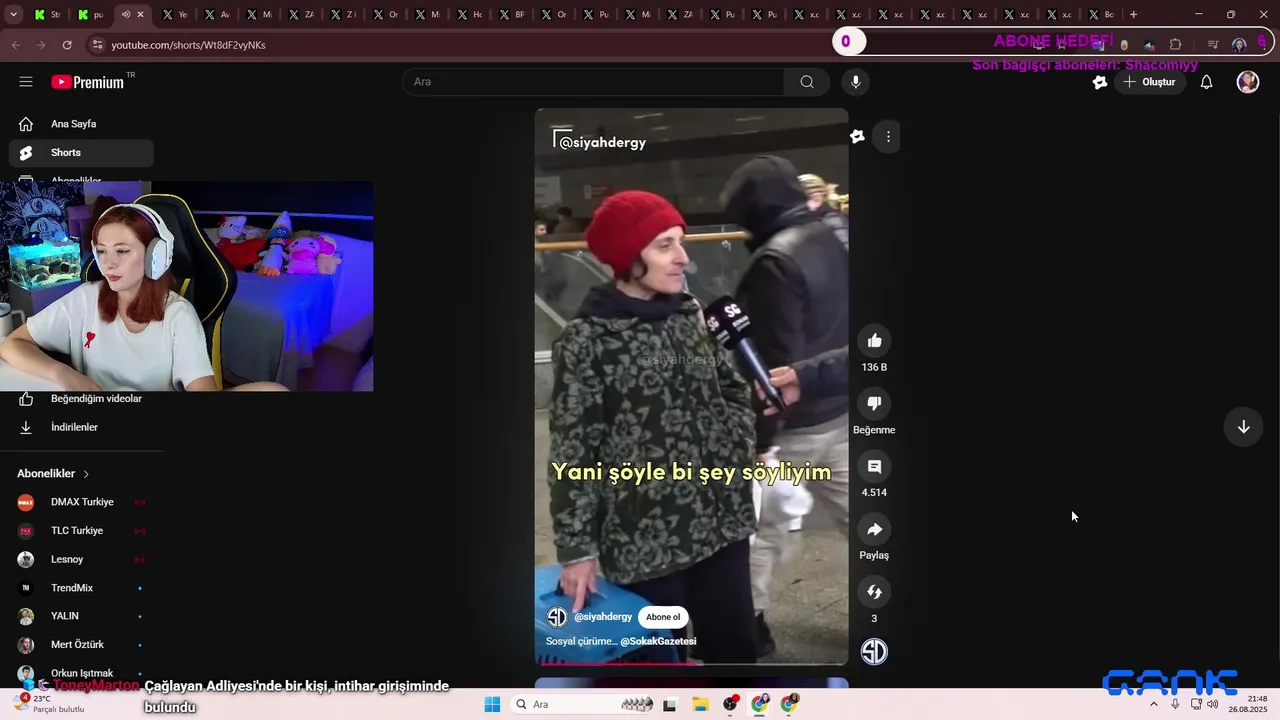Select Shorts in sidebar

pyautogui.click(x=81, y=153)
